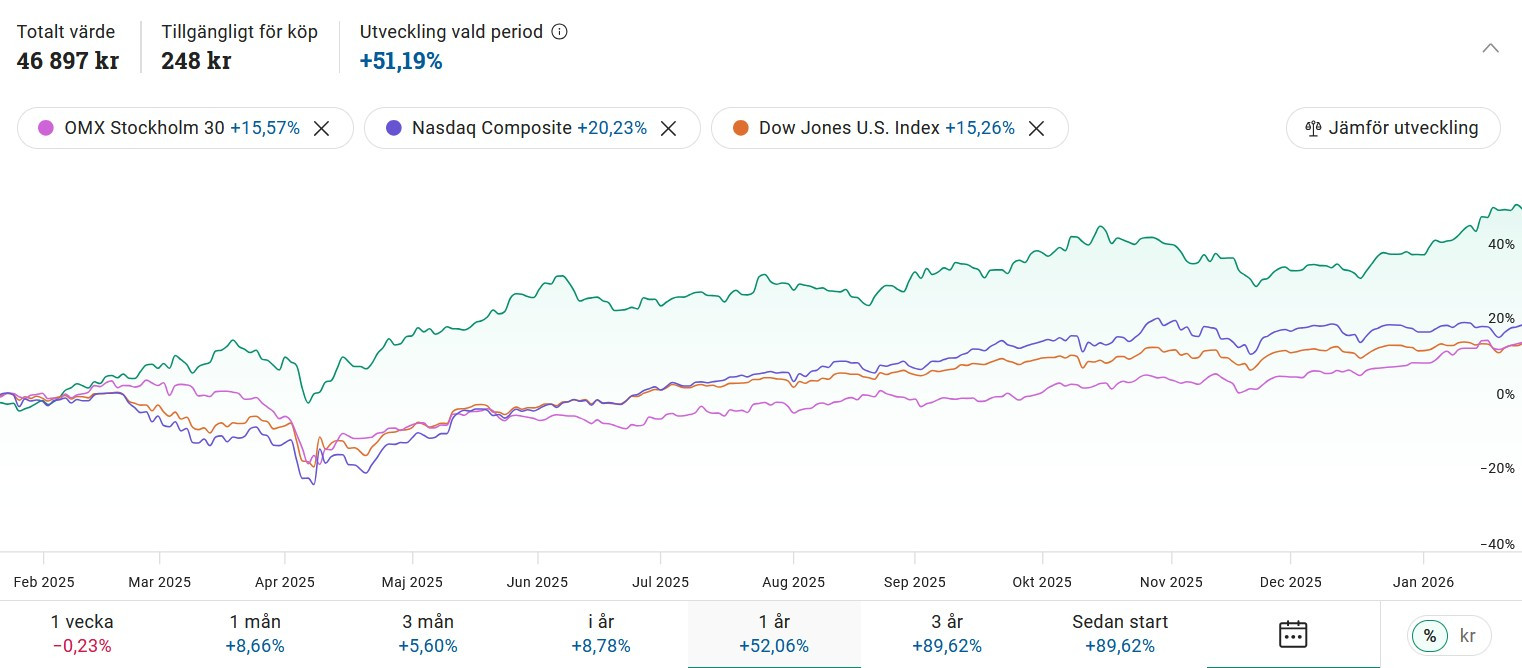Collapse the overview panel with chevron
Viewport: 1522px width, 668px height.
tap(1490, 48)
